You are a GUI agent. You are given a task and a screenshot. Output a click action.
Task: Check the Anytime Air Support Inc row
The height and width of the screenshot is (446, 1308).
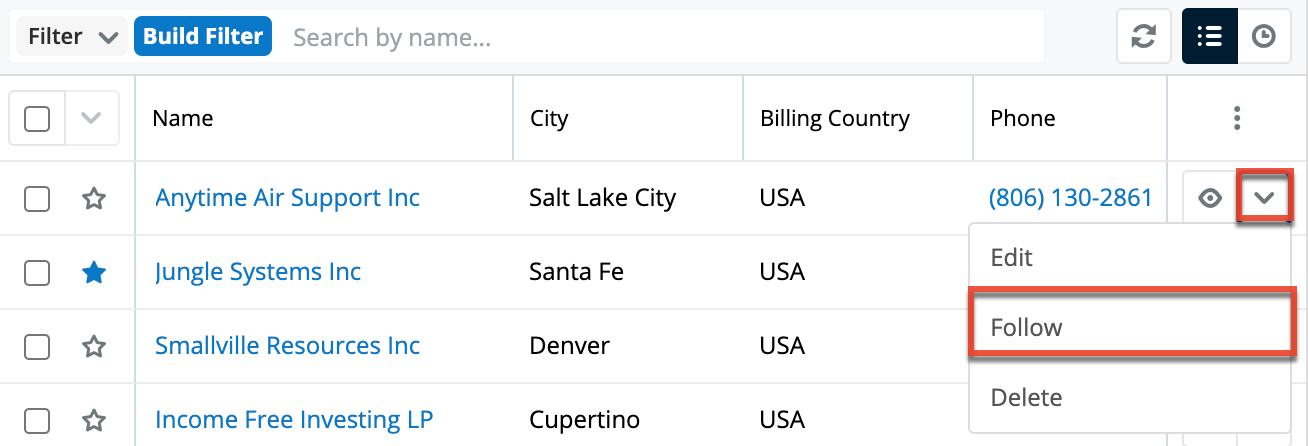(37, 198)
